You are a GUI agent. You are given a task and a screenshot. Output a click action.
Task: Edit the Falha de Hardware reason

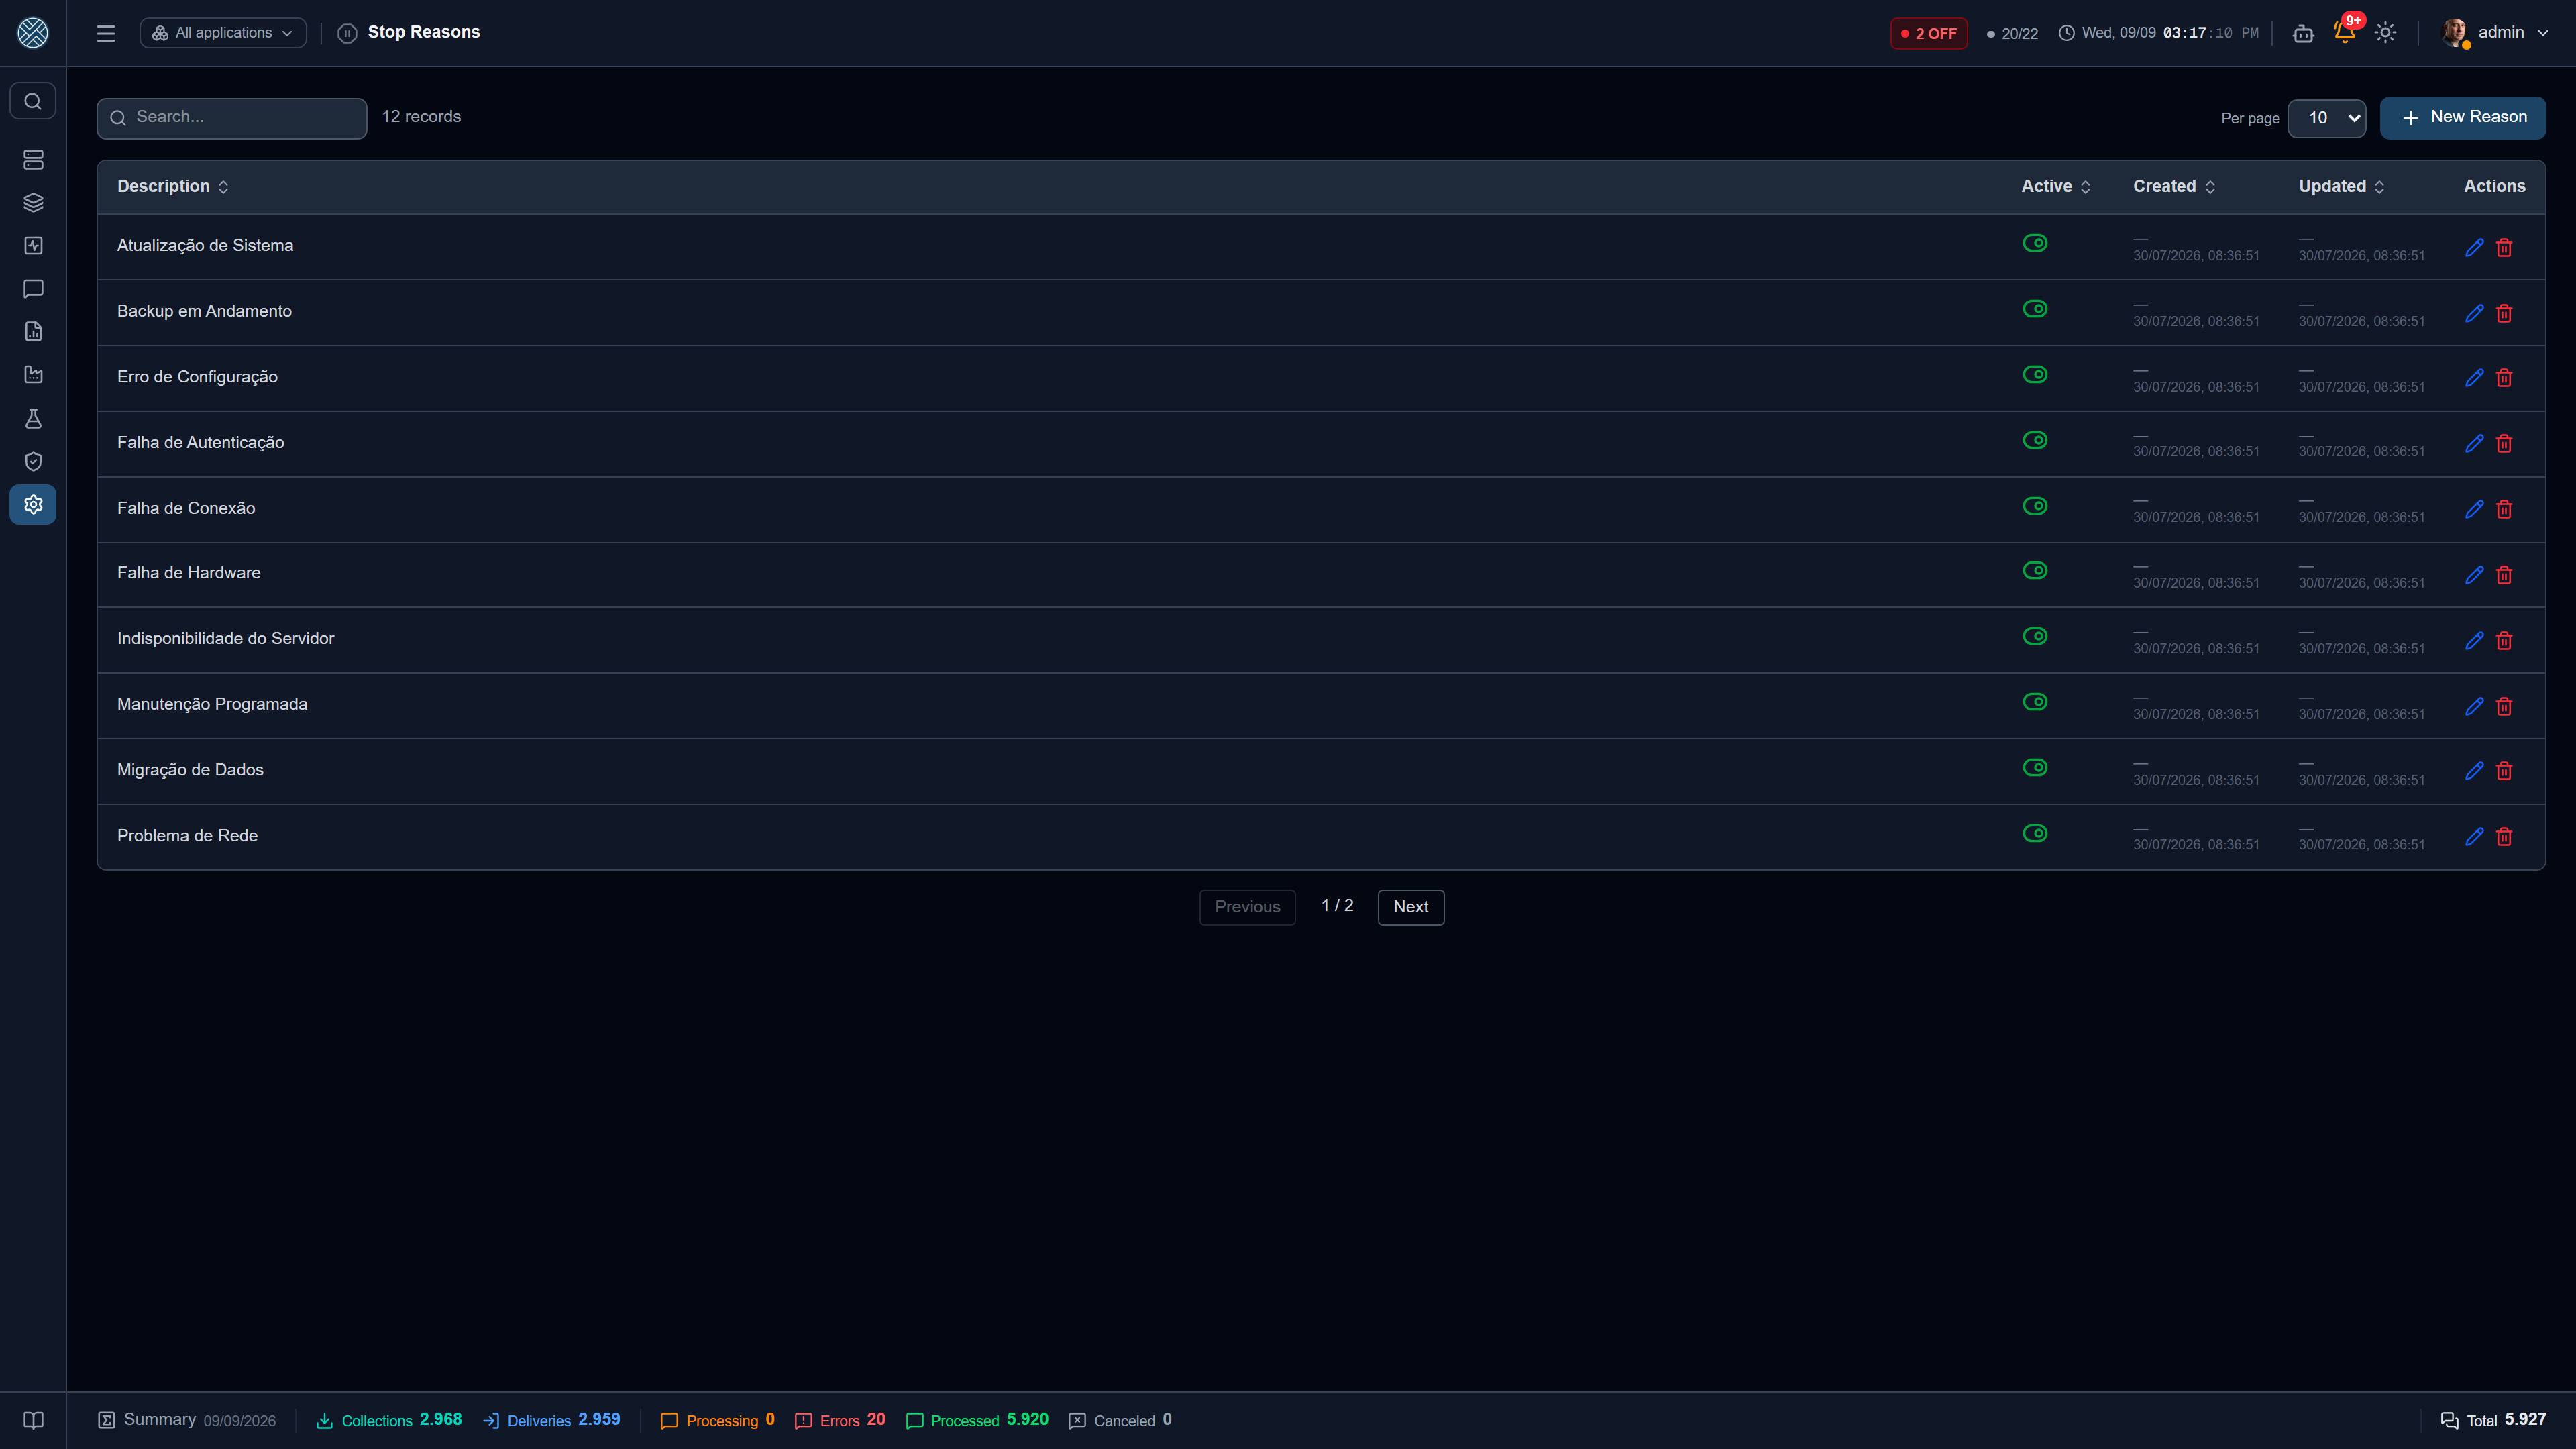2474,575
